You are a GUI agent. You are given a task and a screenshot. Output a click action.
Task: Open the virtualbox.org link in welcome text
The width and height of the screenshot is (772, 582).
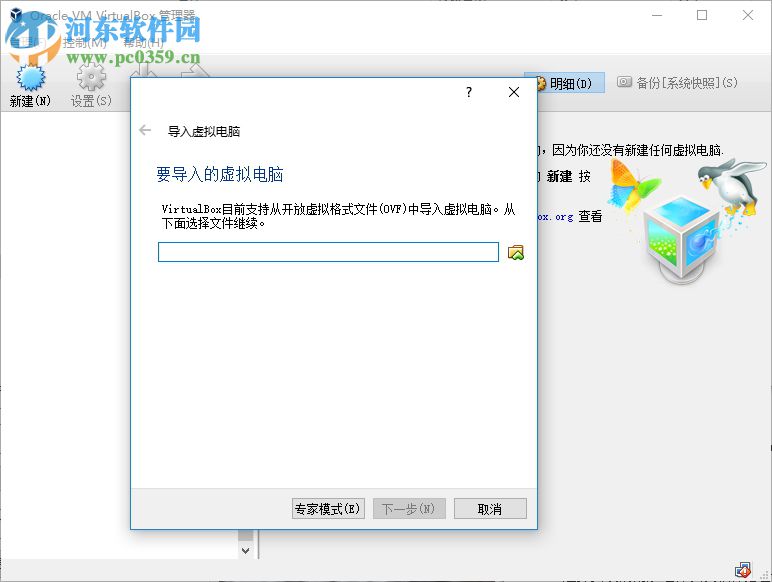tap(555, 217)
